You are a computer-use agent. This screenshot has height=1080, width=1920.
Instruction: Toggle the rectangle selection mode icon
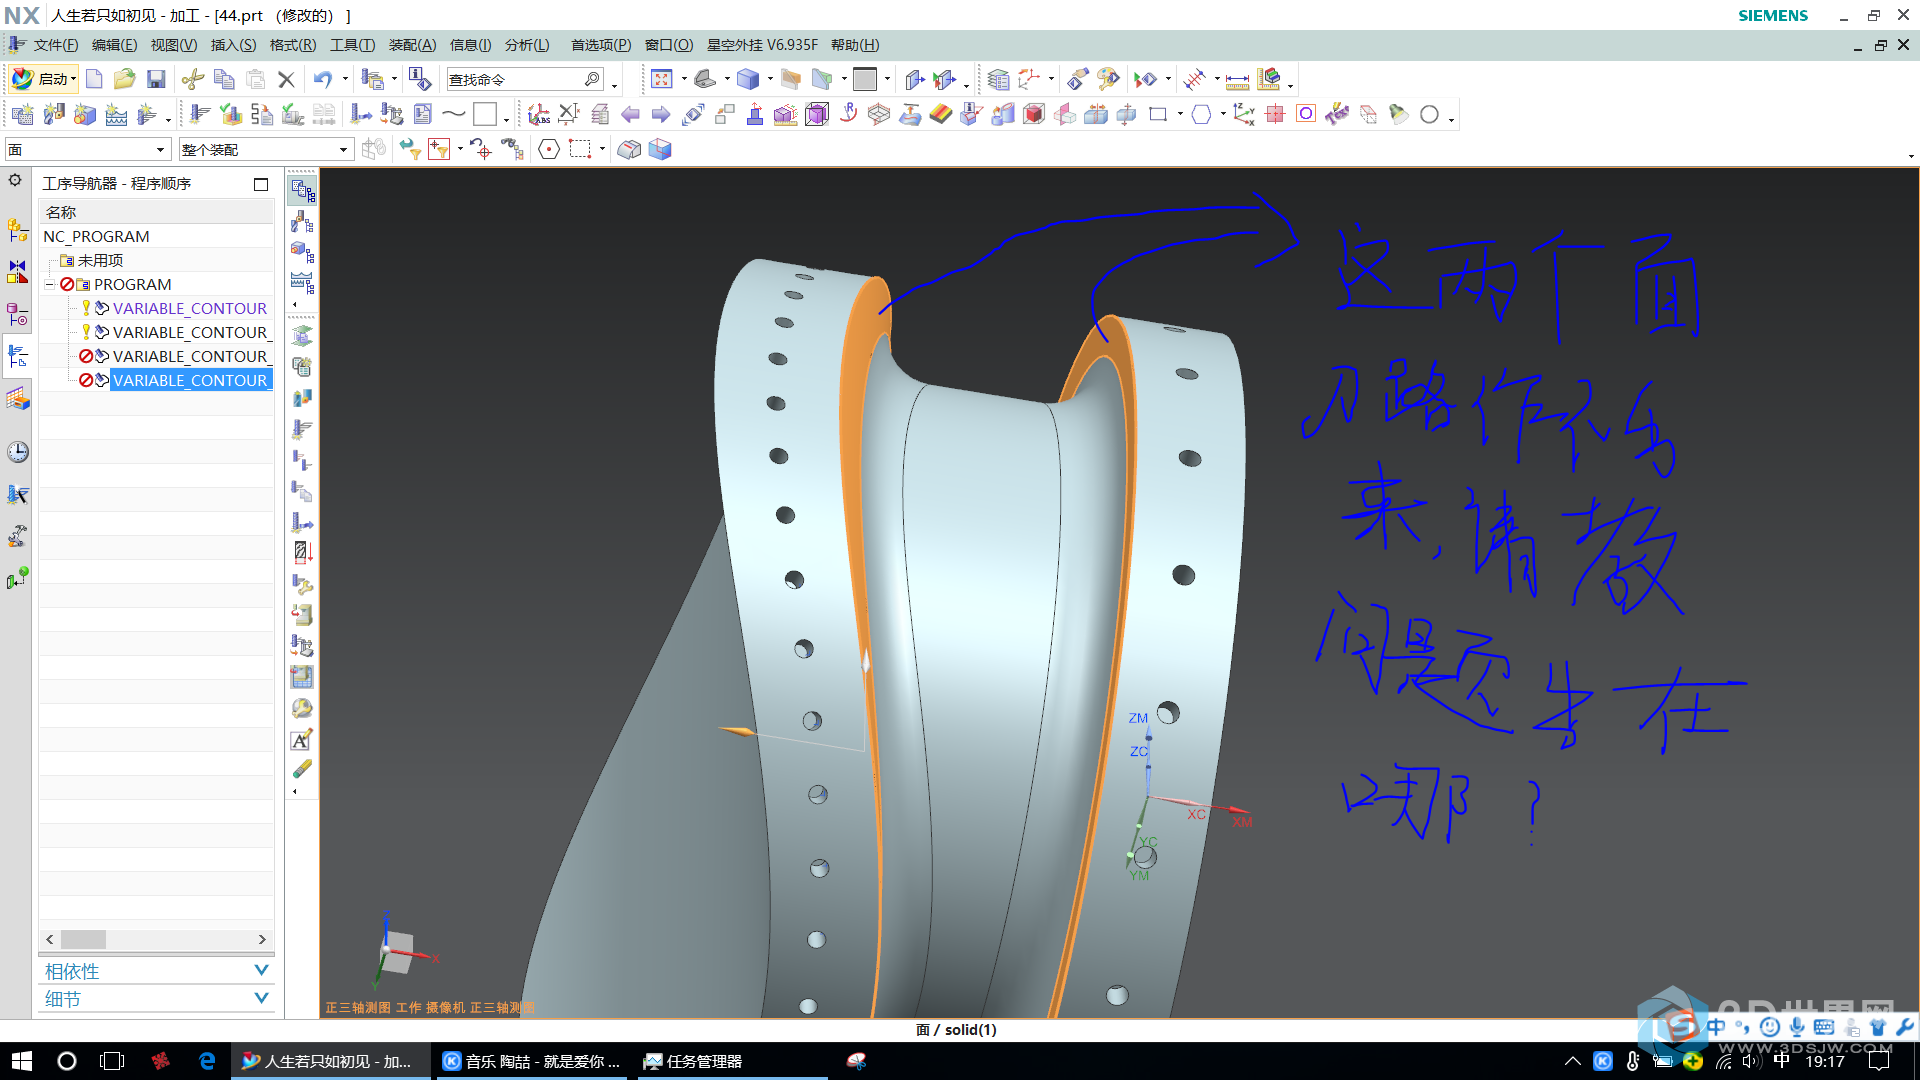pos(580,149)
